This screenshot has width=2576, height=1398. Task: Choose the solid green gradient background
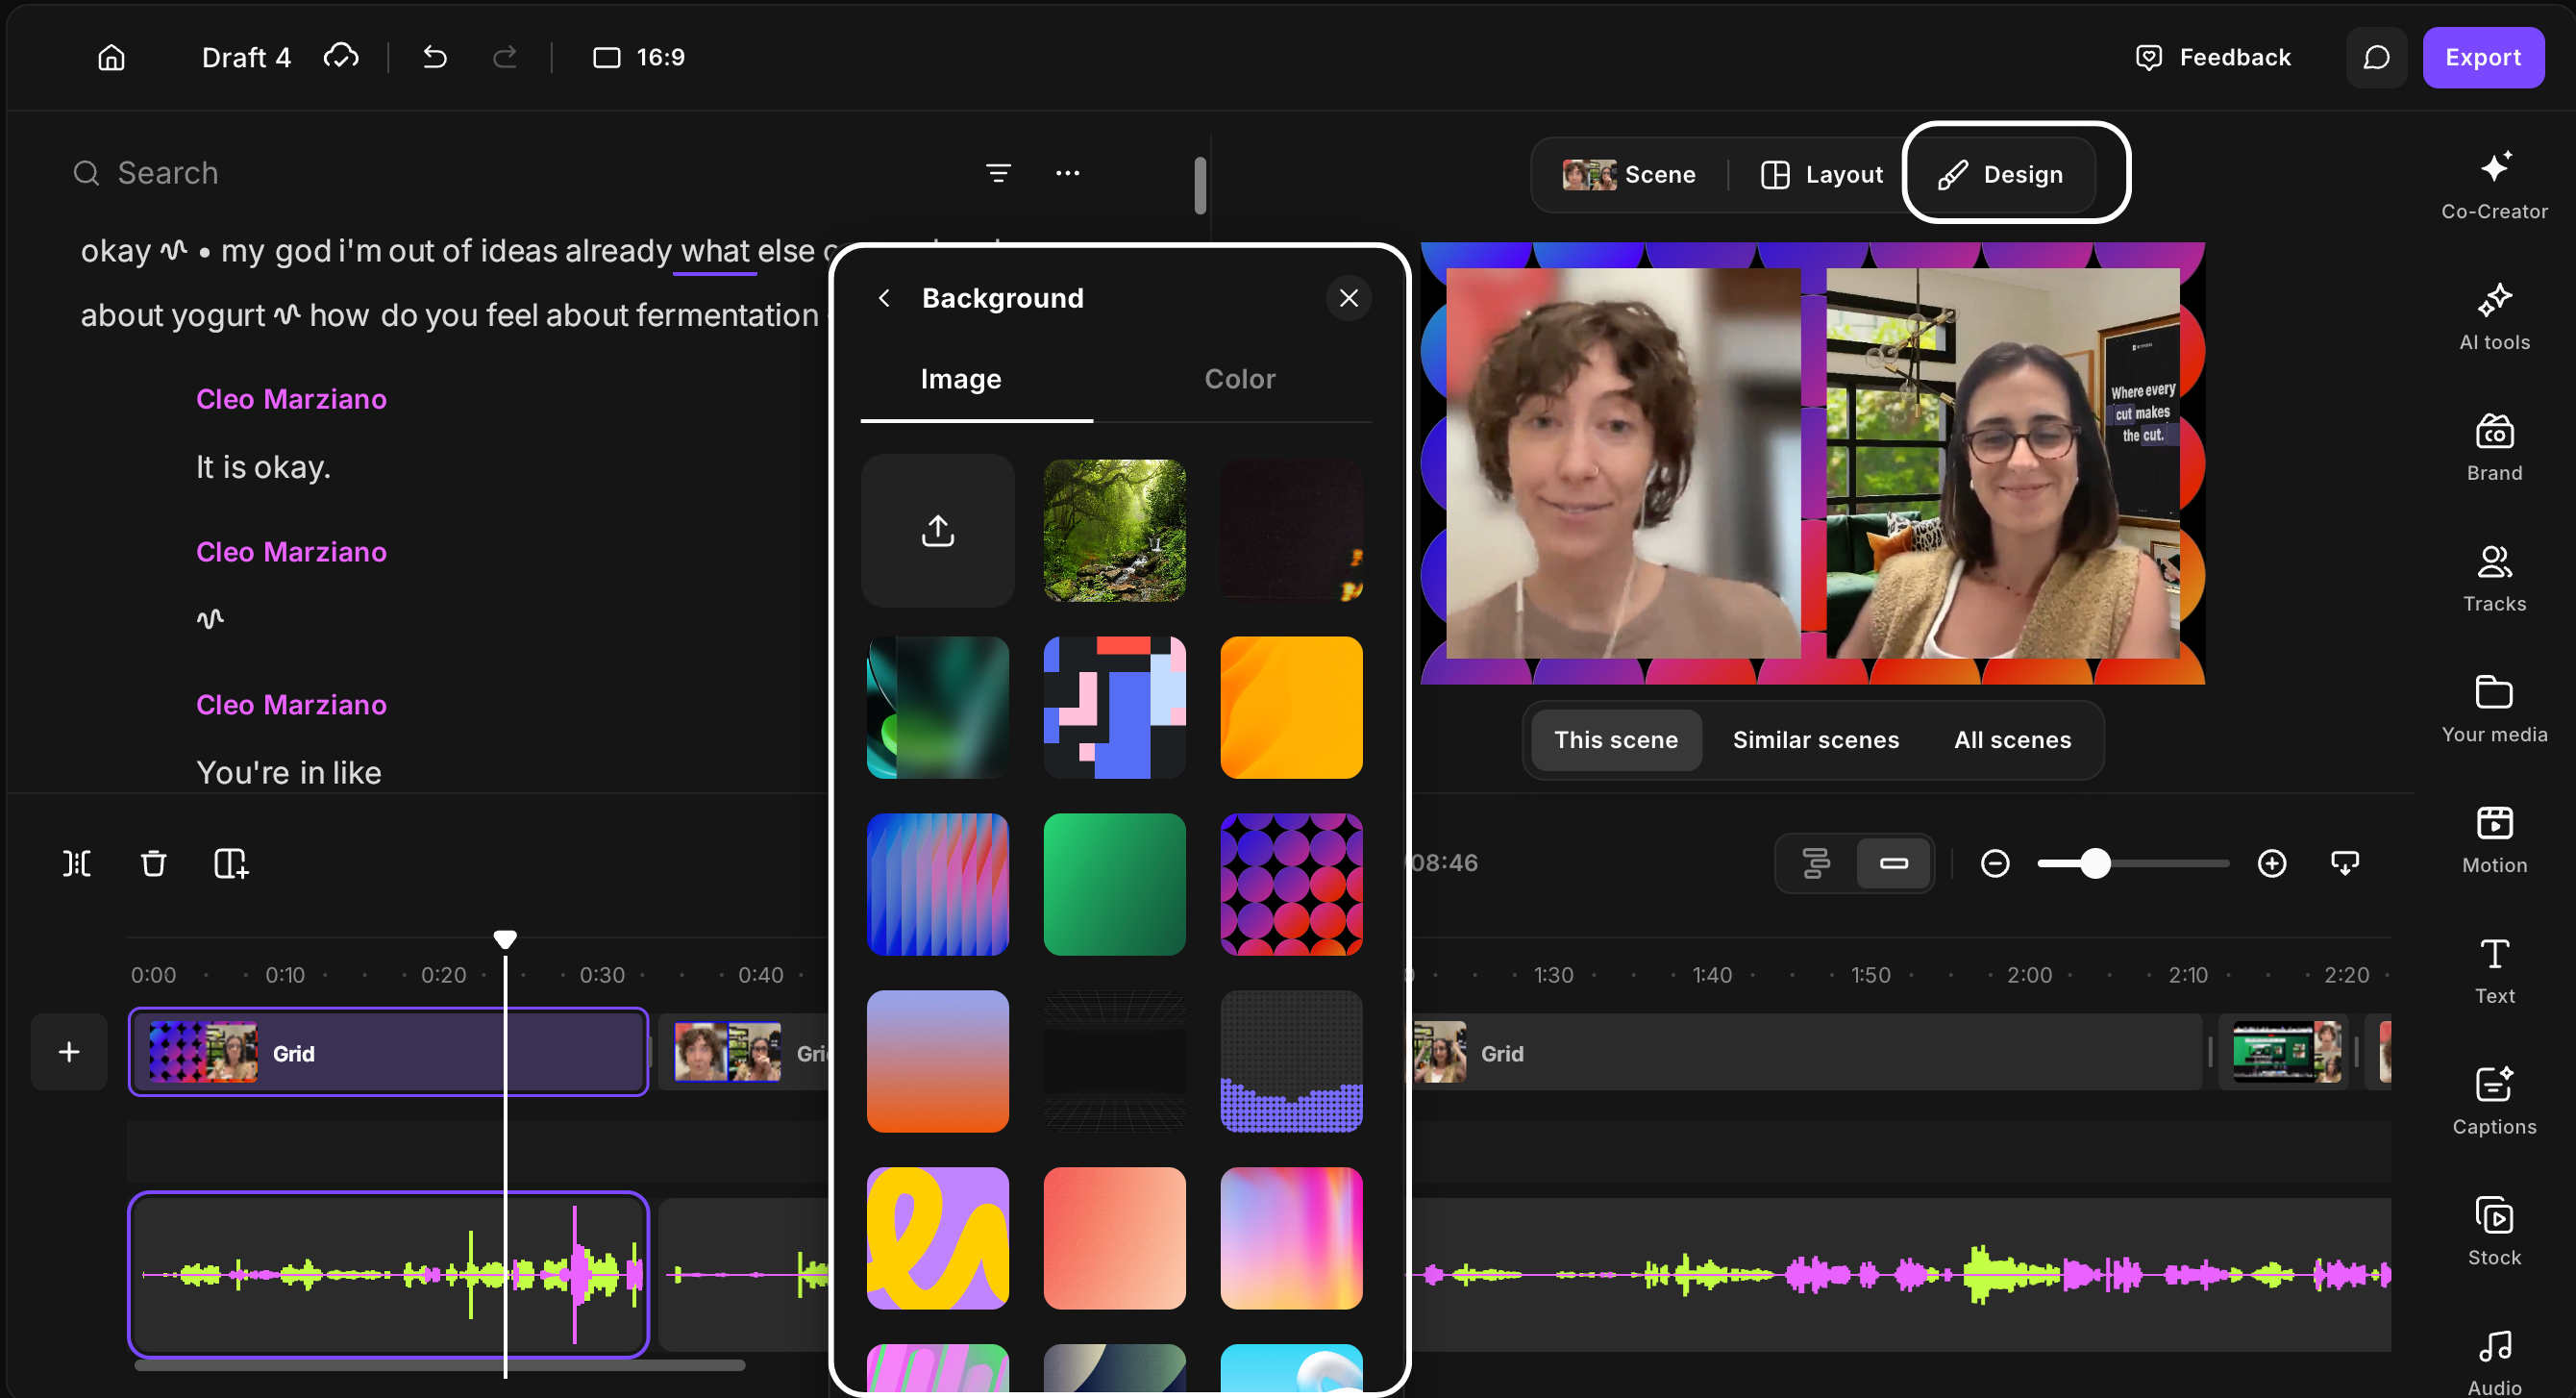click(1114, 884)
